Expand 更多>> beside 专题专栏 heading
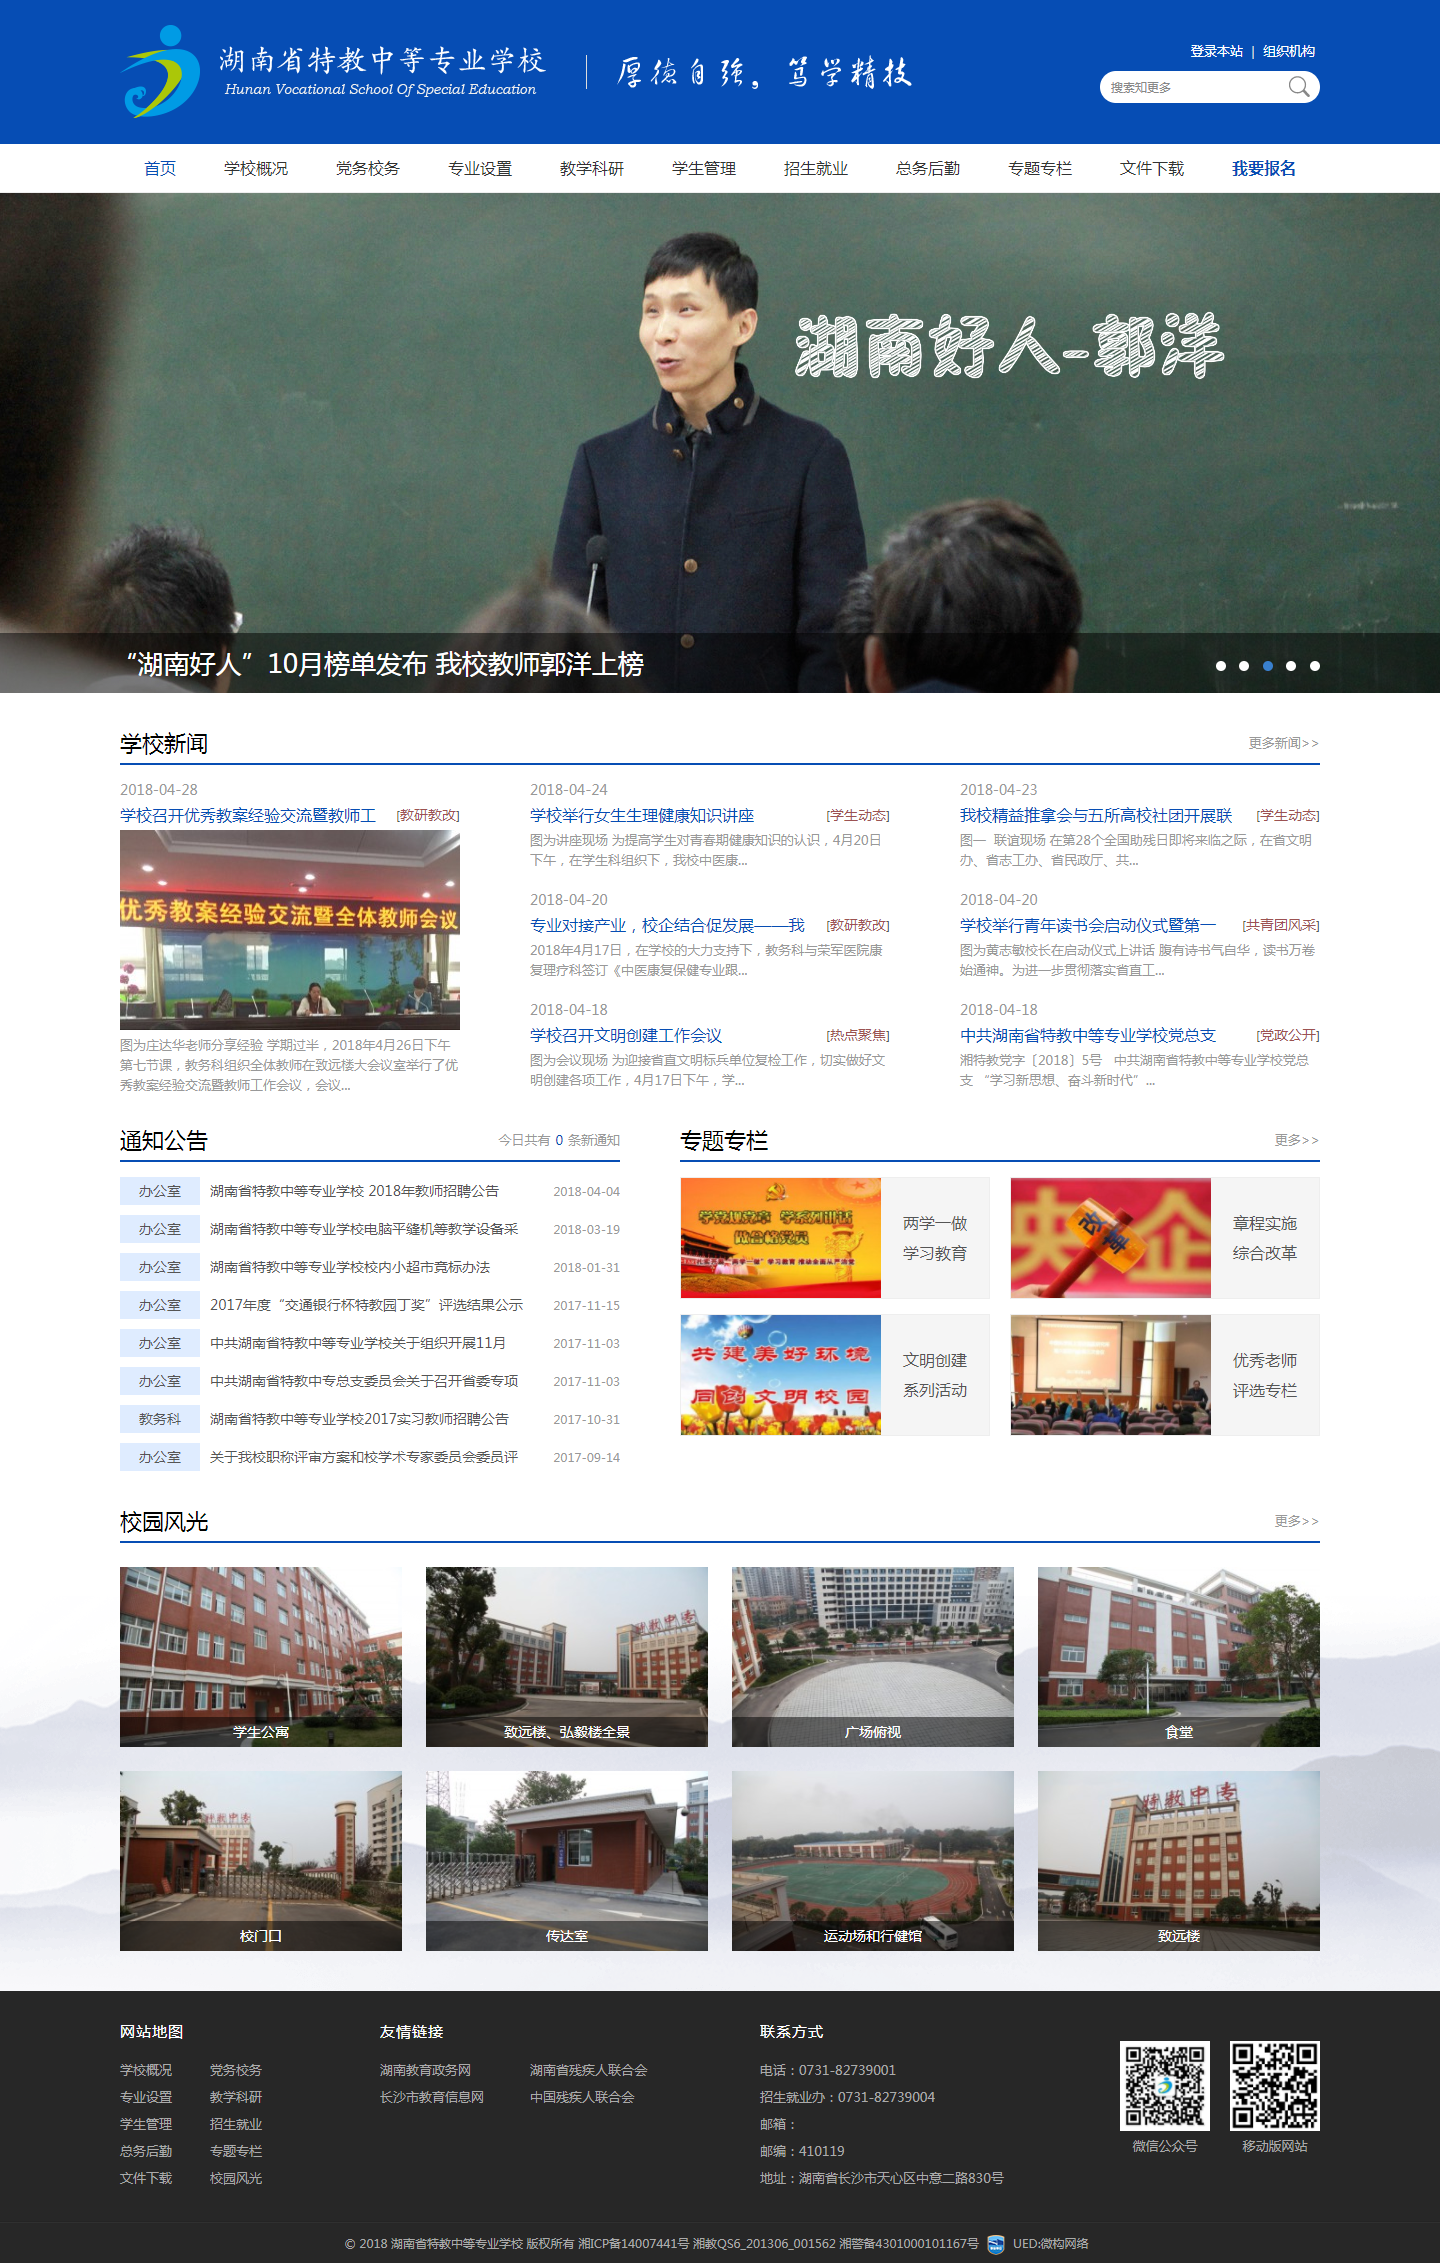This screenshot has width=1440, height=2263. pos(1296,1140)
